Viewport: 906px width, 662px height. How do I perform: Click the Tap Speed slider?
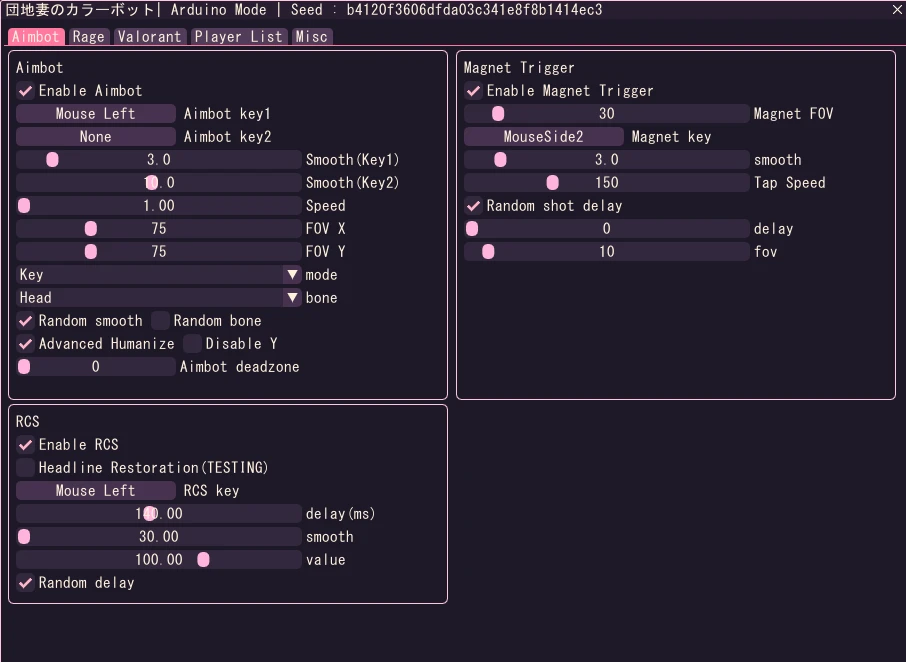[x=607, y=183]
